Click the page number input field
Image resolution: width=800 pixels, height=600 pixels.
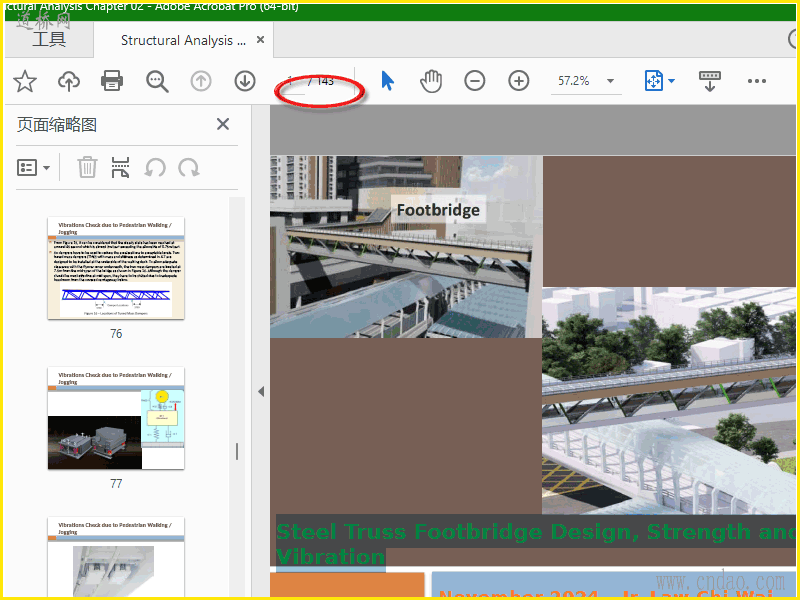(290, 81)
